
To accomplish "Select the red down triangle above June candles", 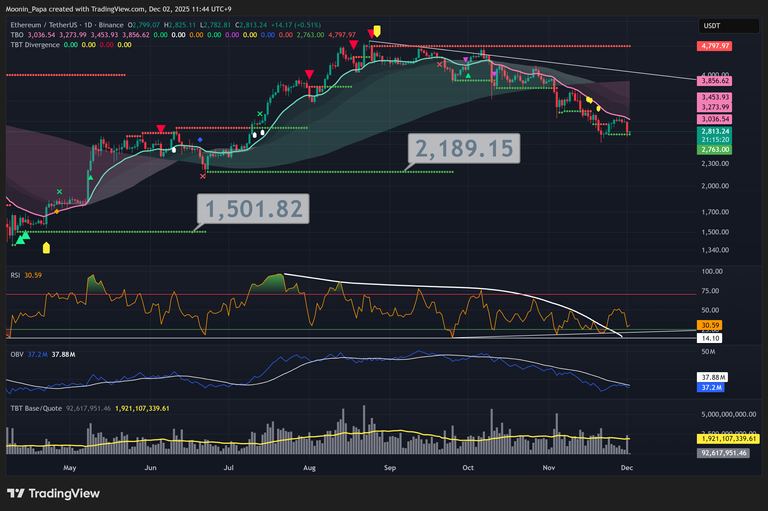I will (x=160, y=129).
